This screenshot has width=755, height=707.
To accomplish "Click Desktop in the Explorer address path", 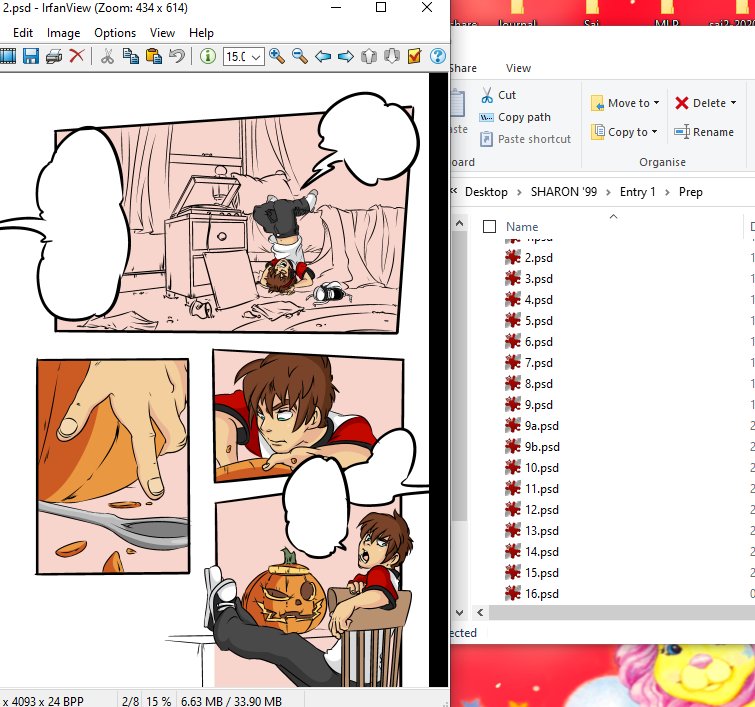I will click(486, 192).
